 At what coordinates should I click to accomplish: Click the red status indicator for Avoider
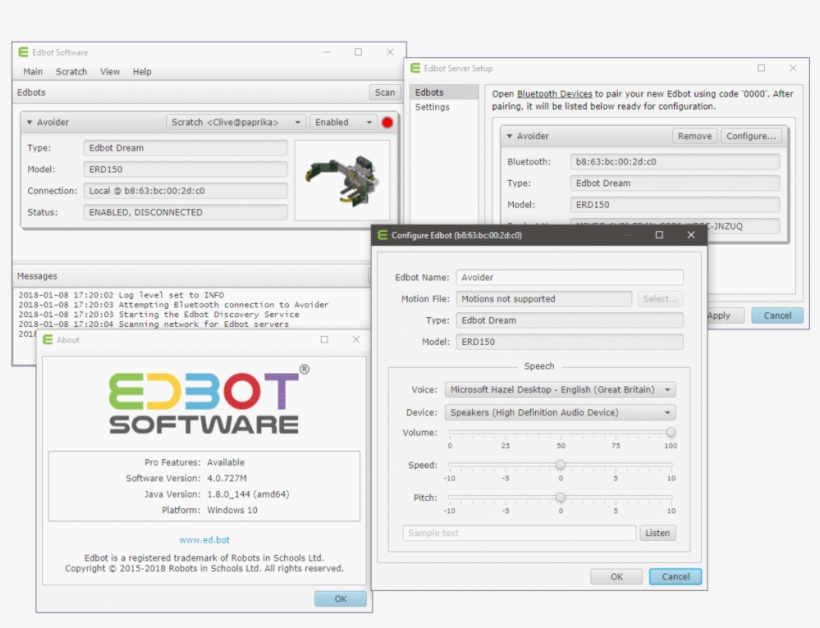click(x=387, y=122)
